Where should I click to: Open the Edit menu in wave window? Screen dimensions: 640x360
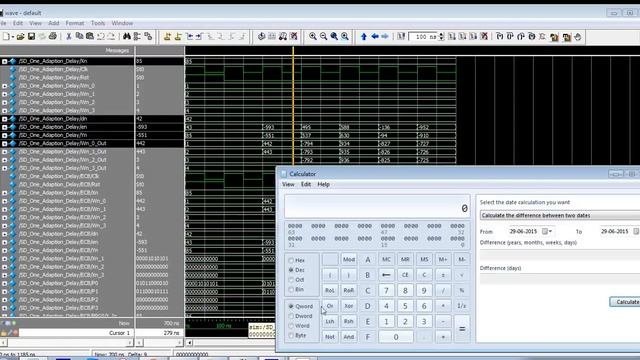click(x=18, y=23)
